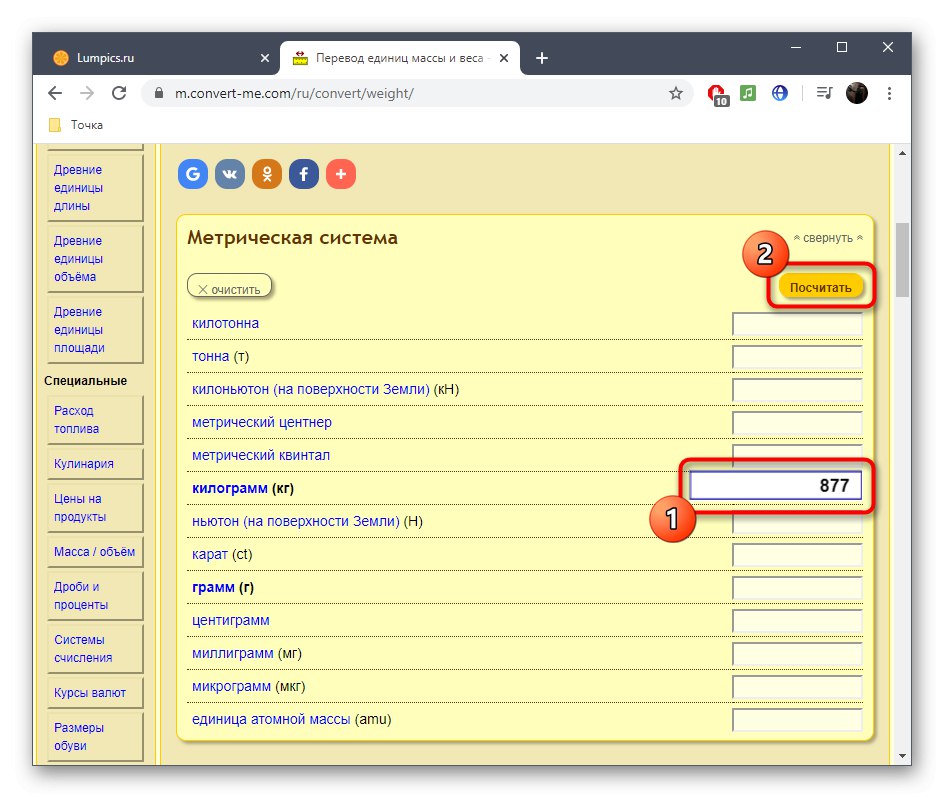Screen dimensions: 944x798
Task: Open Chrome's three-dot menu
Action: click(889, 93)
